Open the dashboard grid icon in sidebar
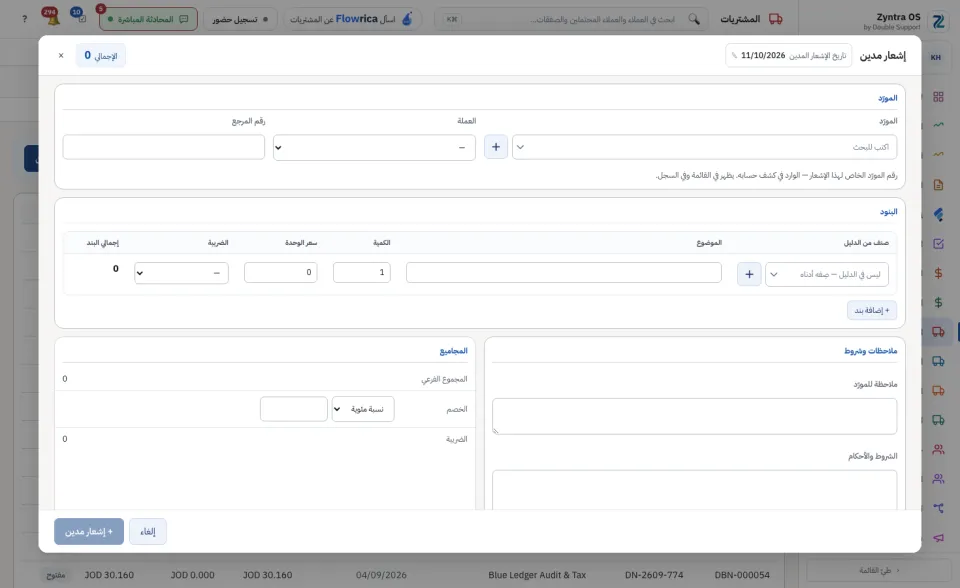The height and width of the screenshot is (588, 960). pos(938,97)
